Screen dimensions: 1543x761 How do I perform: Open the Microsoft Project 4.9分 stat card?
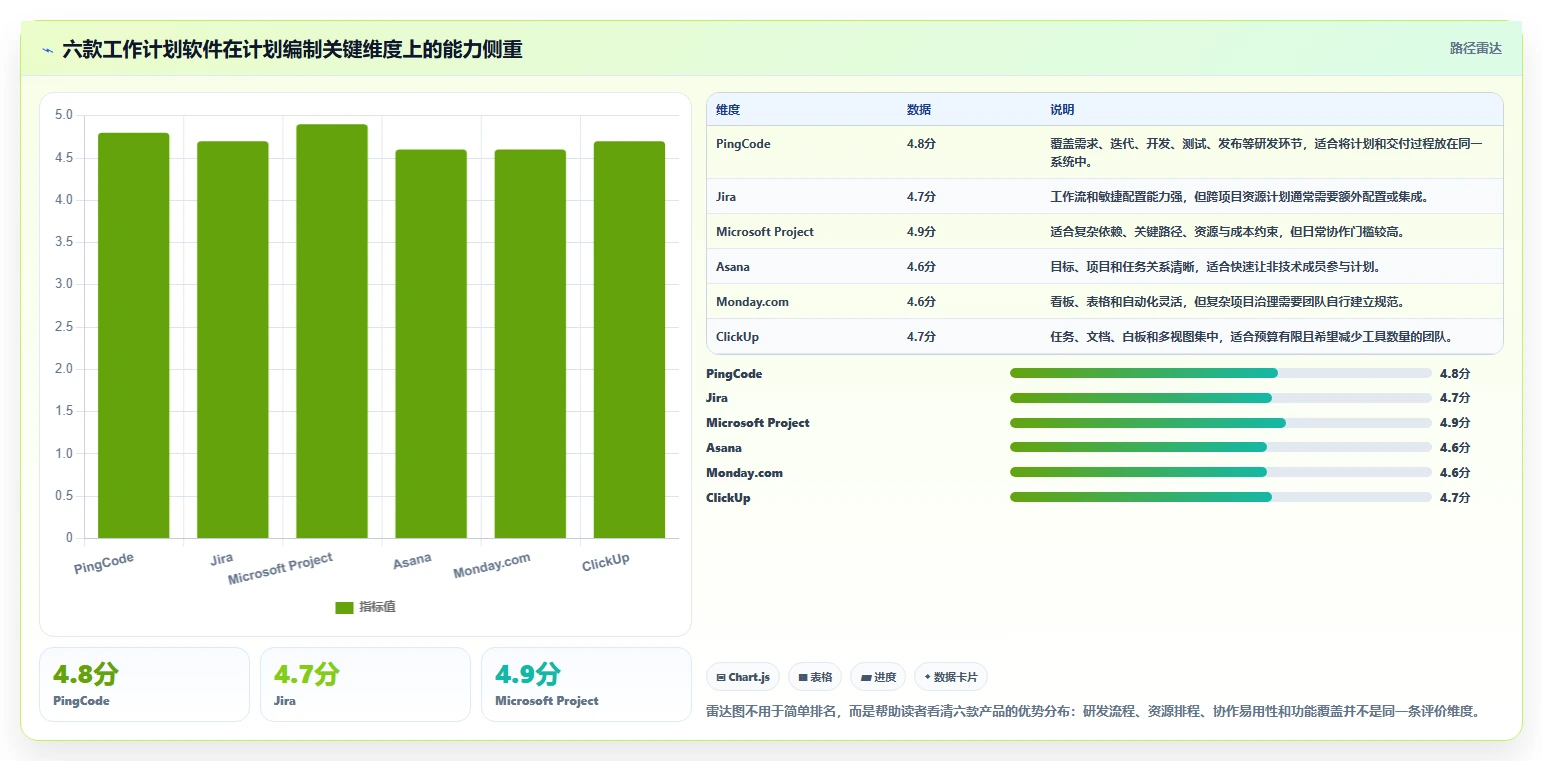point(586,684)
